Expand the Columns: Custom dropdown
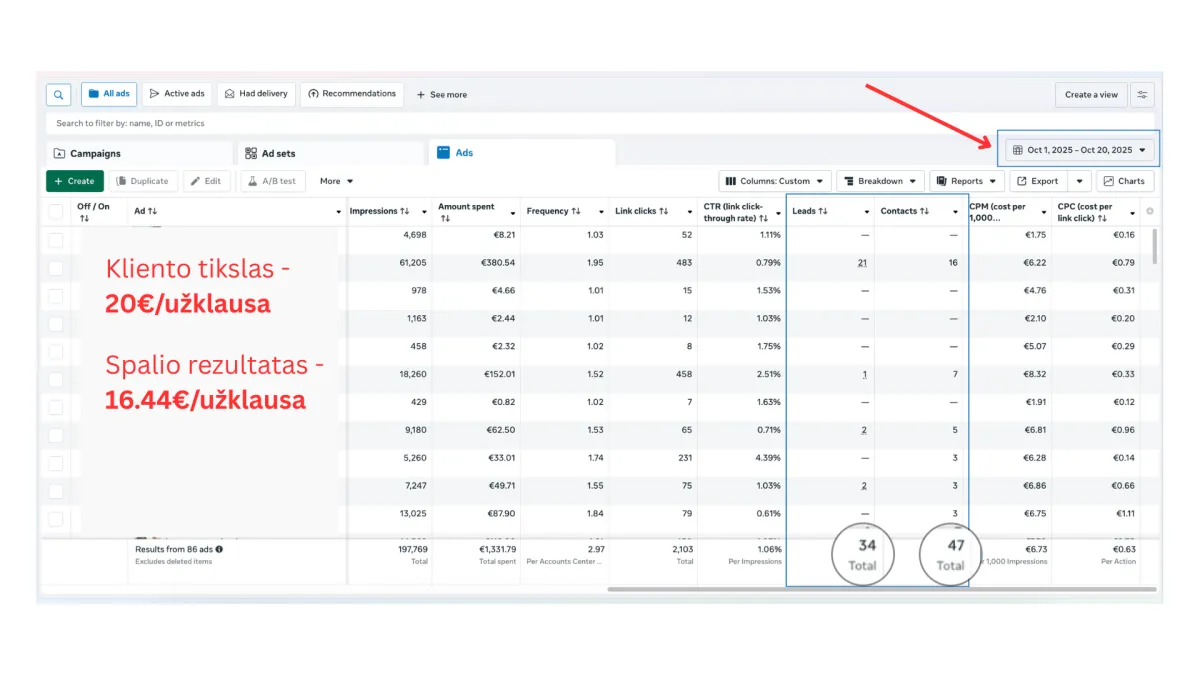Screen dimensions: 1200x675 click(x=775, y=181)
